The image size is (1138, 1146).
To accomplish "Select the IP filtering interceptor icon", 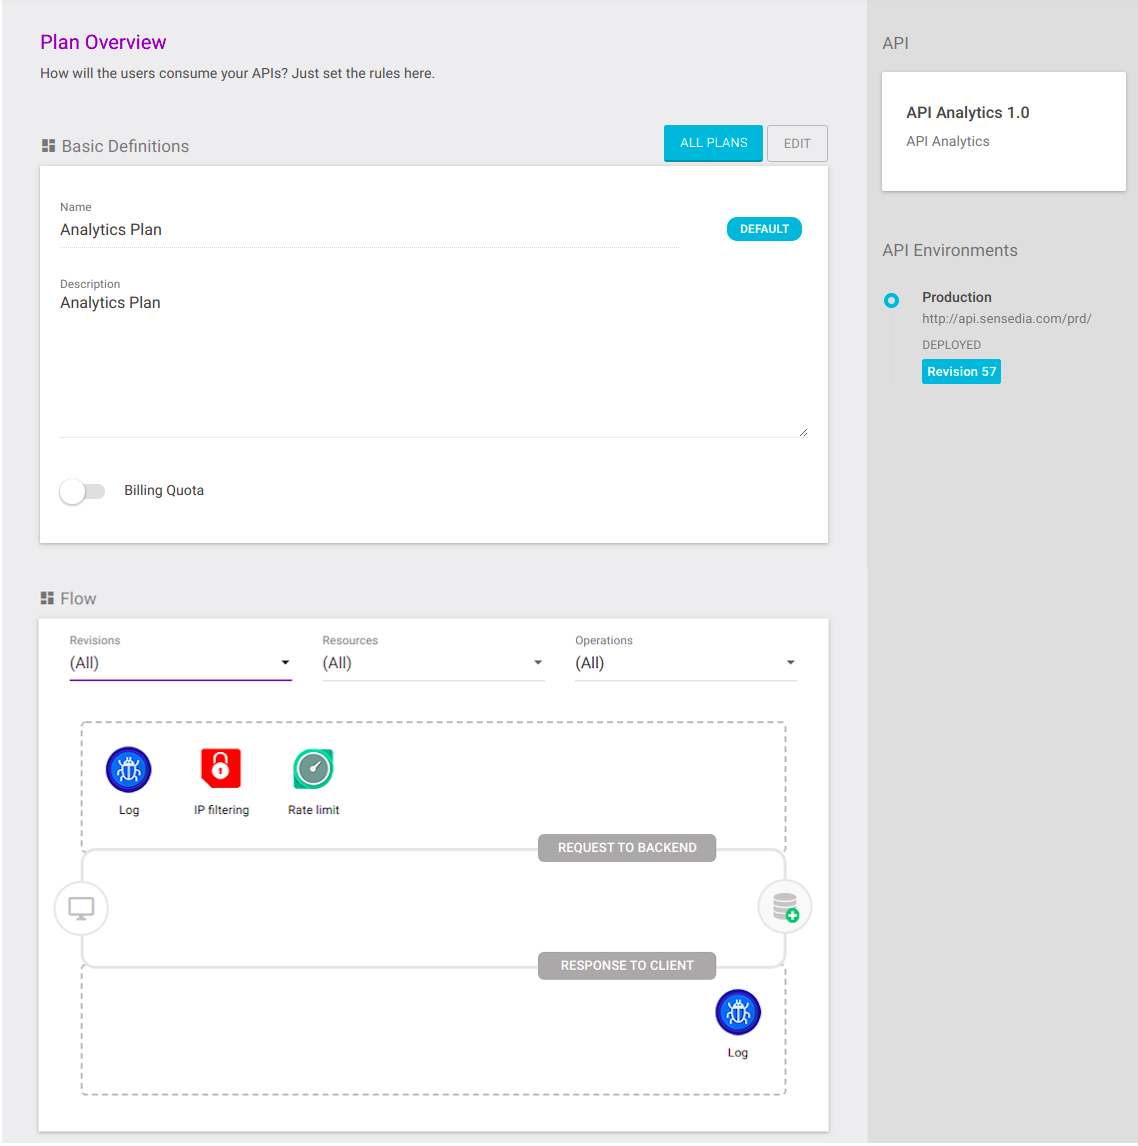I will pyautogui.click(x=221, y=769).
